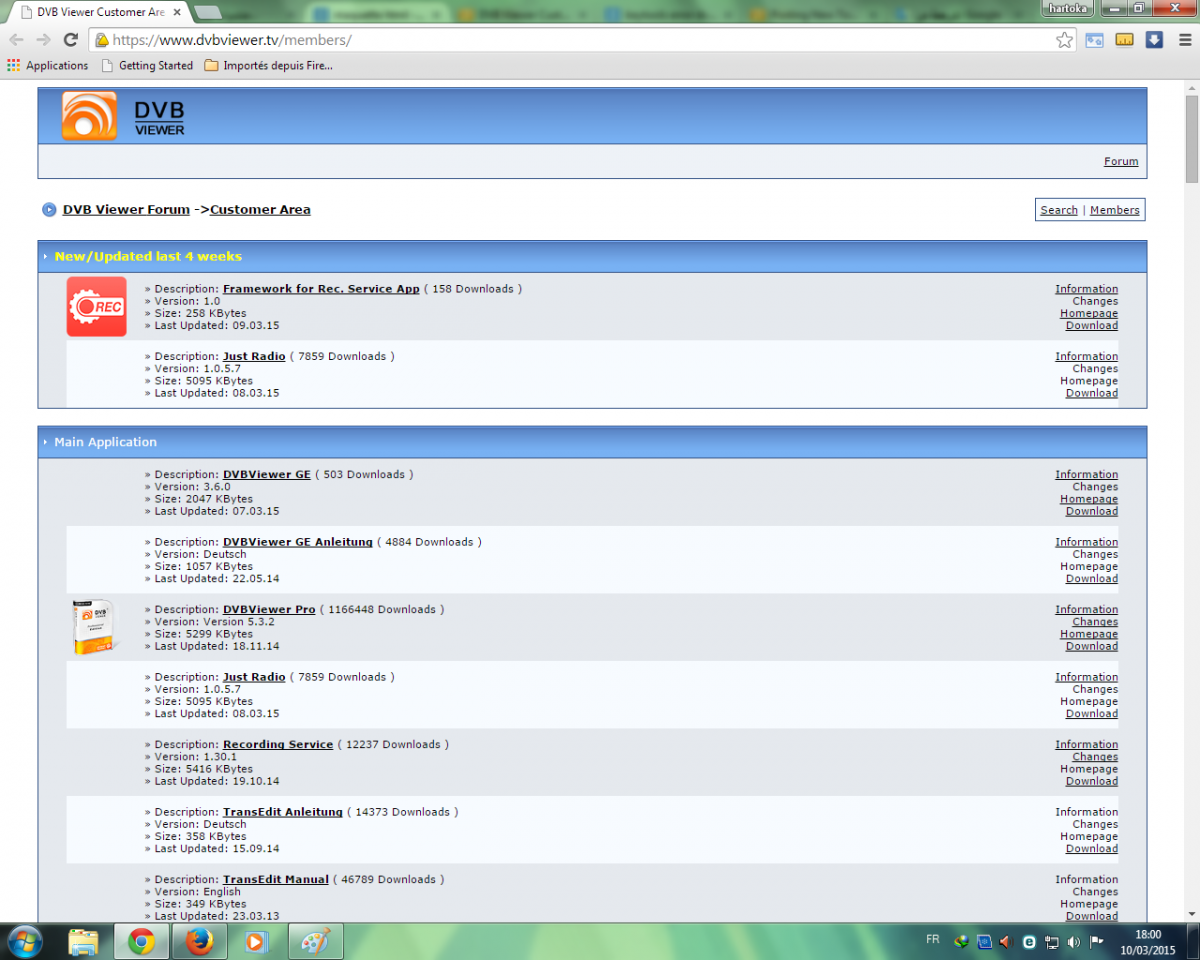This screenshot has height=960, width=1200.
Task: Open Firefox from the taskbar
Action: (x=199, y=941)
